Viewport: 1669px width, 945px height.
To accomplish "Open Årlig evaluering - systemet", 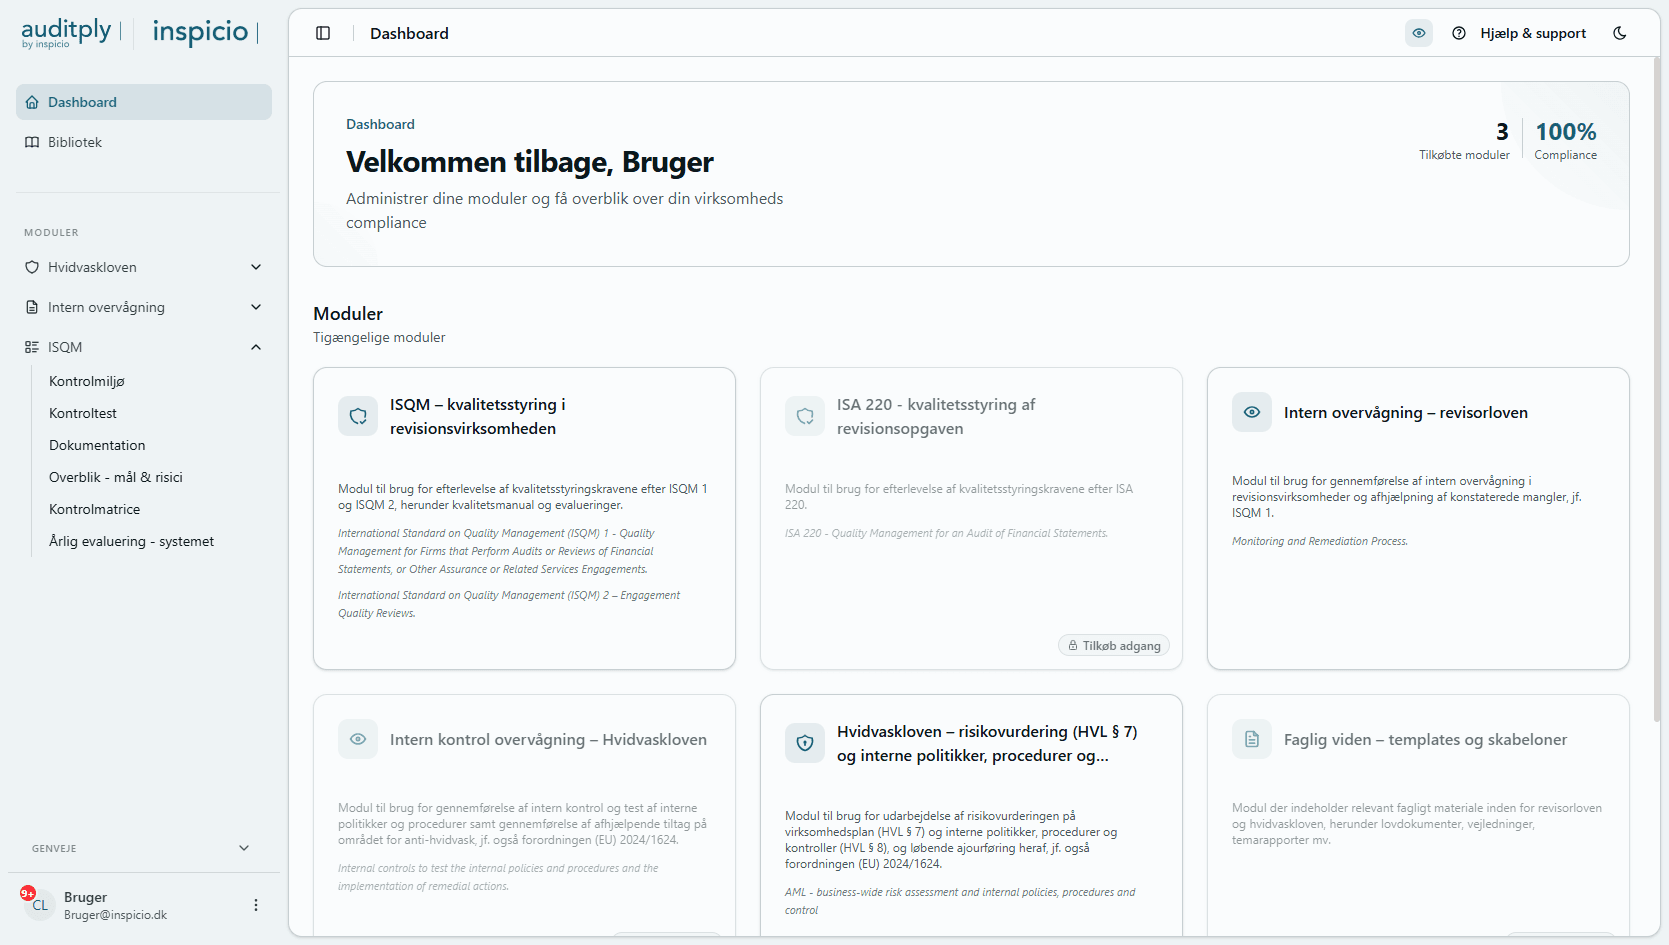I will [x=132, y=541].
